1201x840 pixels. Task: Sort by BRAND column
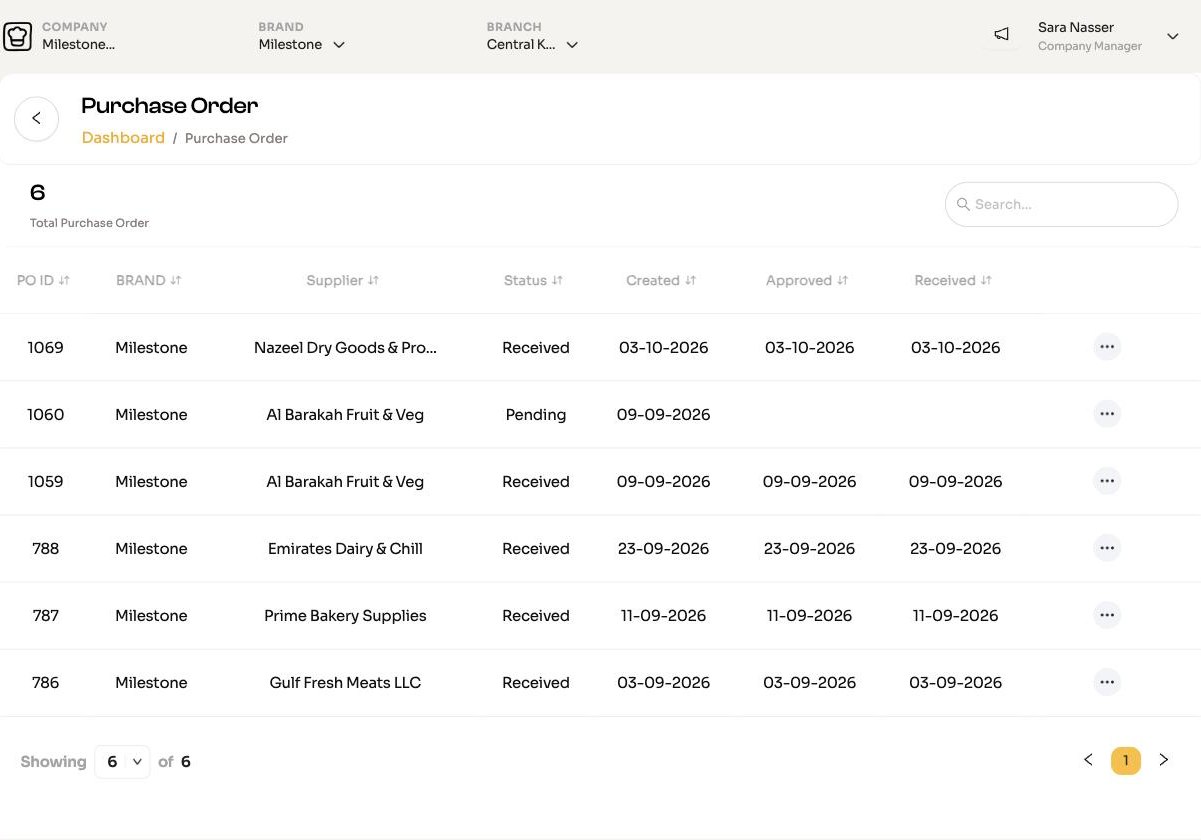pyautogui.click(x=176, y=281)
